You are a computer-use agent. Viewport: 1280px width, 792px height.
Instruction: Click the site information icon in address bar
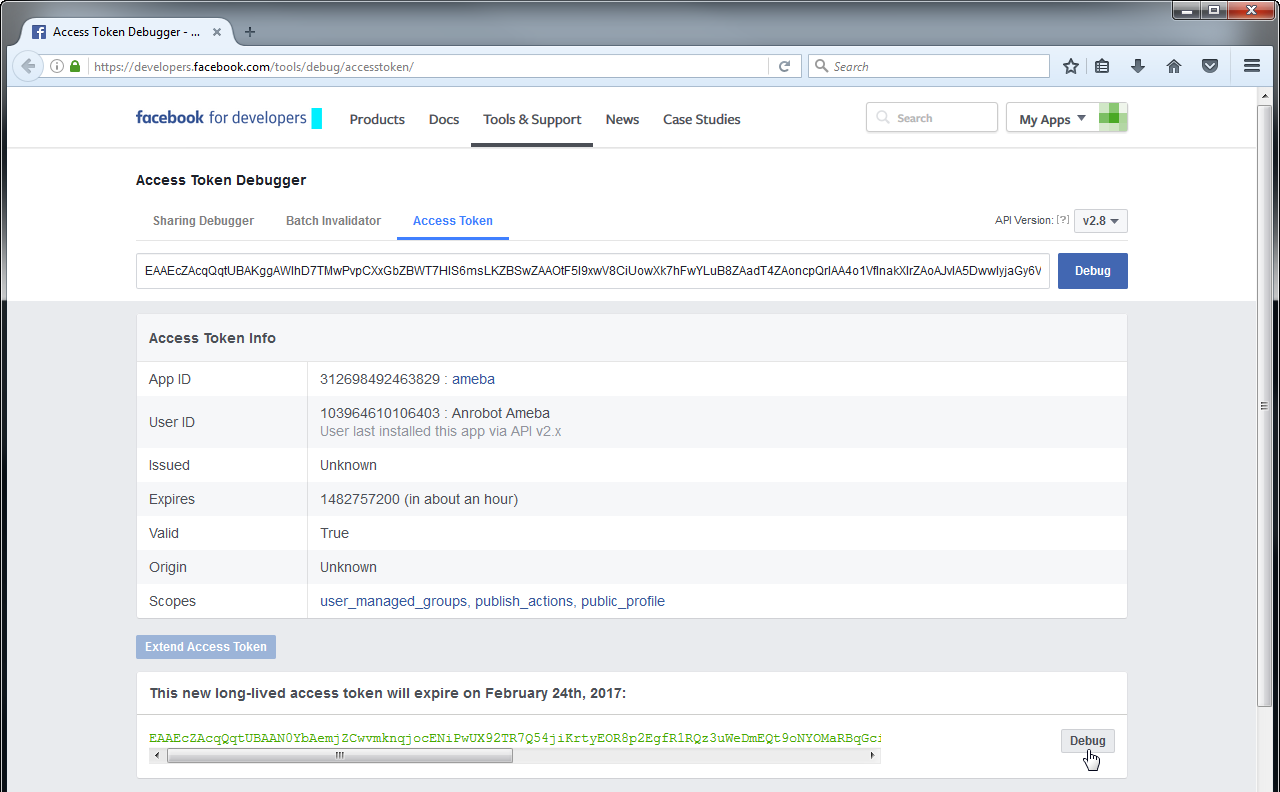(x=57, y=67)
